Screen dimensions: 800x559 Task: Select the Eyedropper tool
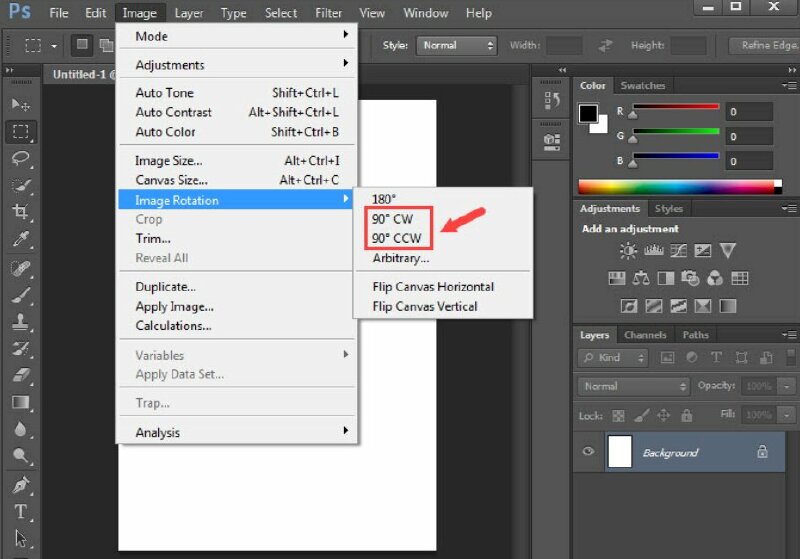click(x=20, y=239)
